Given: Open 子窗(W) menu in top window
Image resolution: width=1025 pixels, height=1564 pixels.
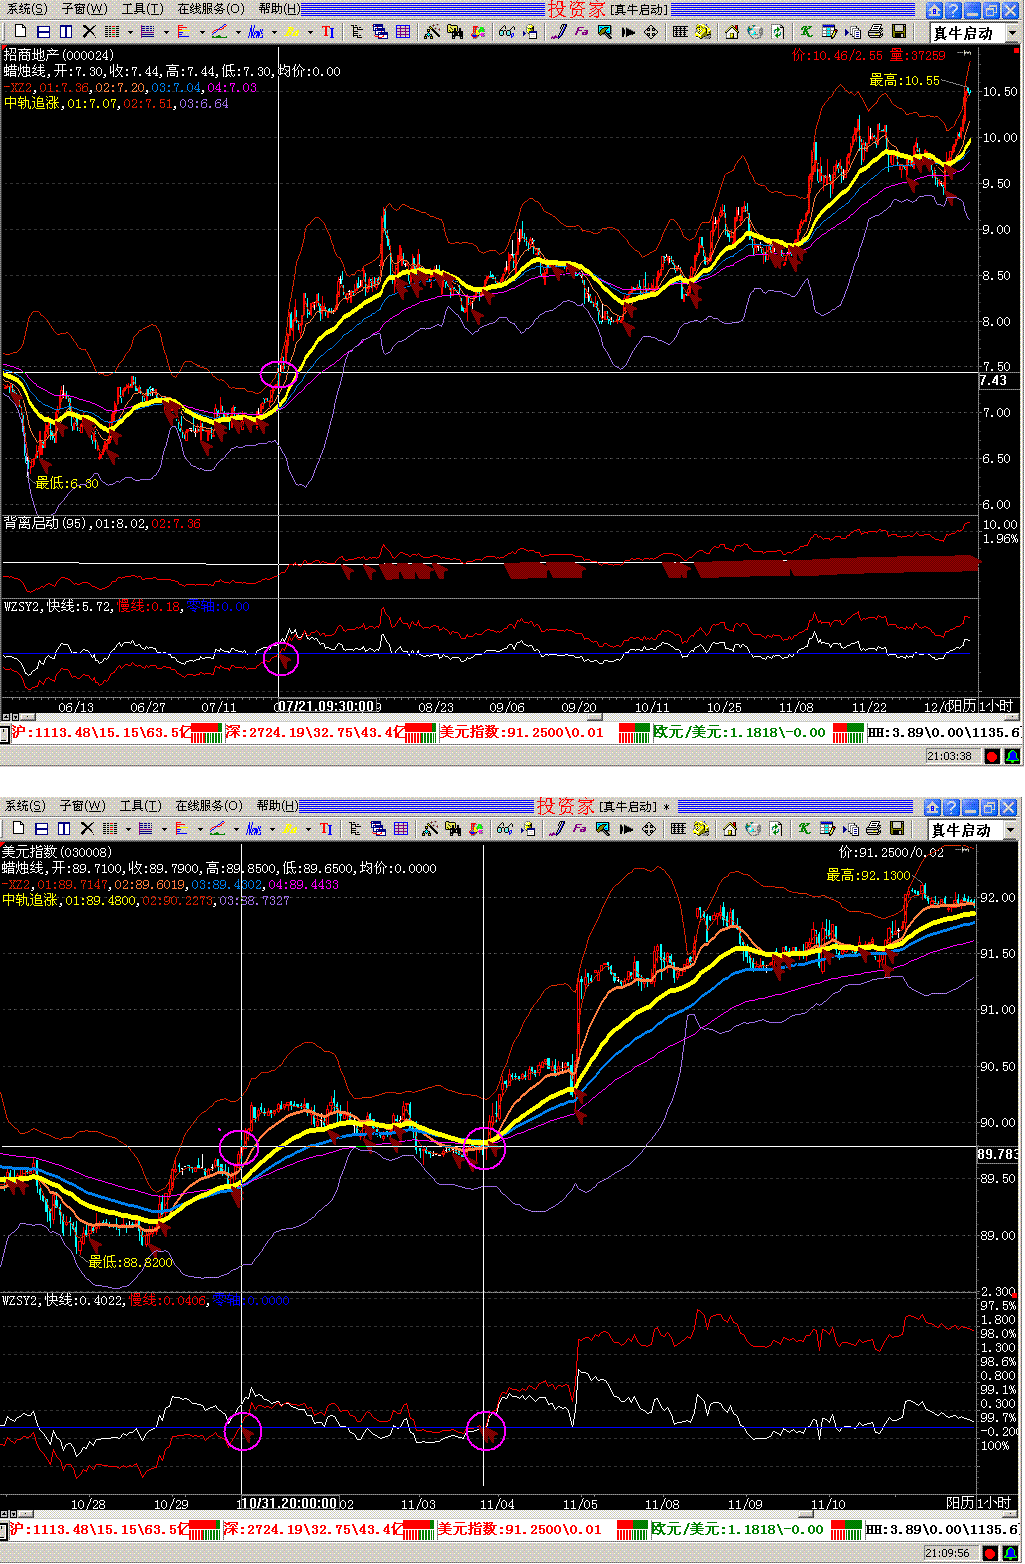Looking at the screenshot, I should 84,9.
